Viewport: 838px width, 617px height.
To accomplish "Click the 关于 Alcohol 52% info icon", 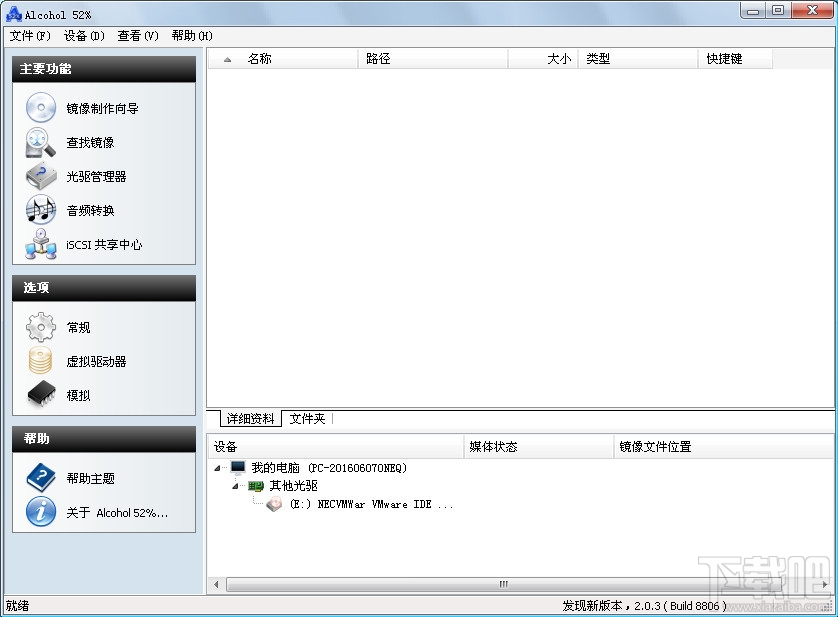I will pyautogui.click(x=41, y=512).
